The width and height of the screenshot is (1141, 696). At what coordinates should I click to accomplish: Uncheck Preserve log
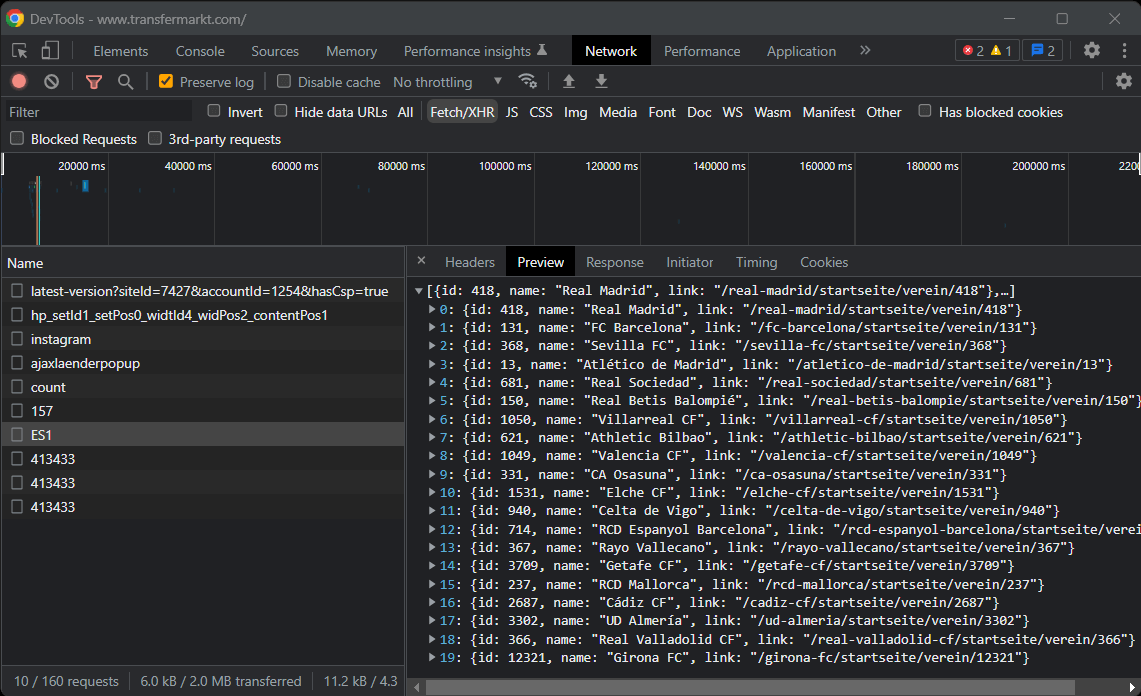pos(166,81)
